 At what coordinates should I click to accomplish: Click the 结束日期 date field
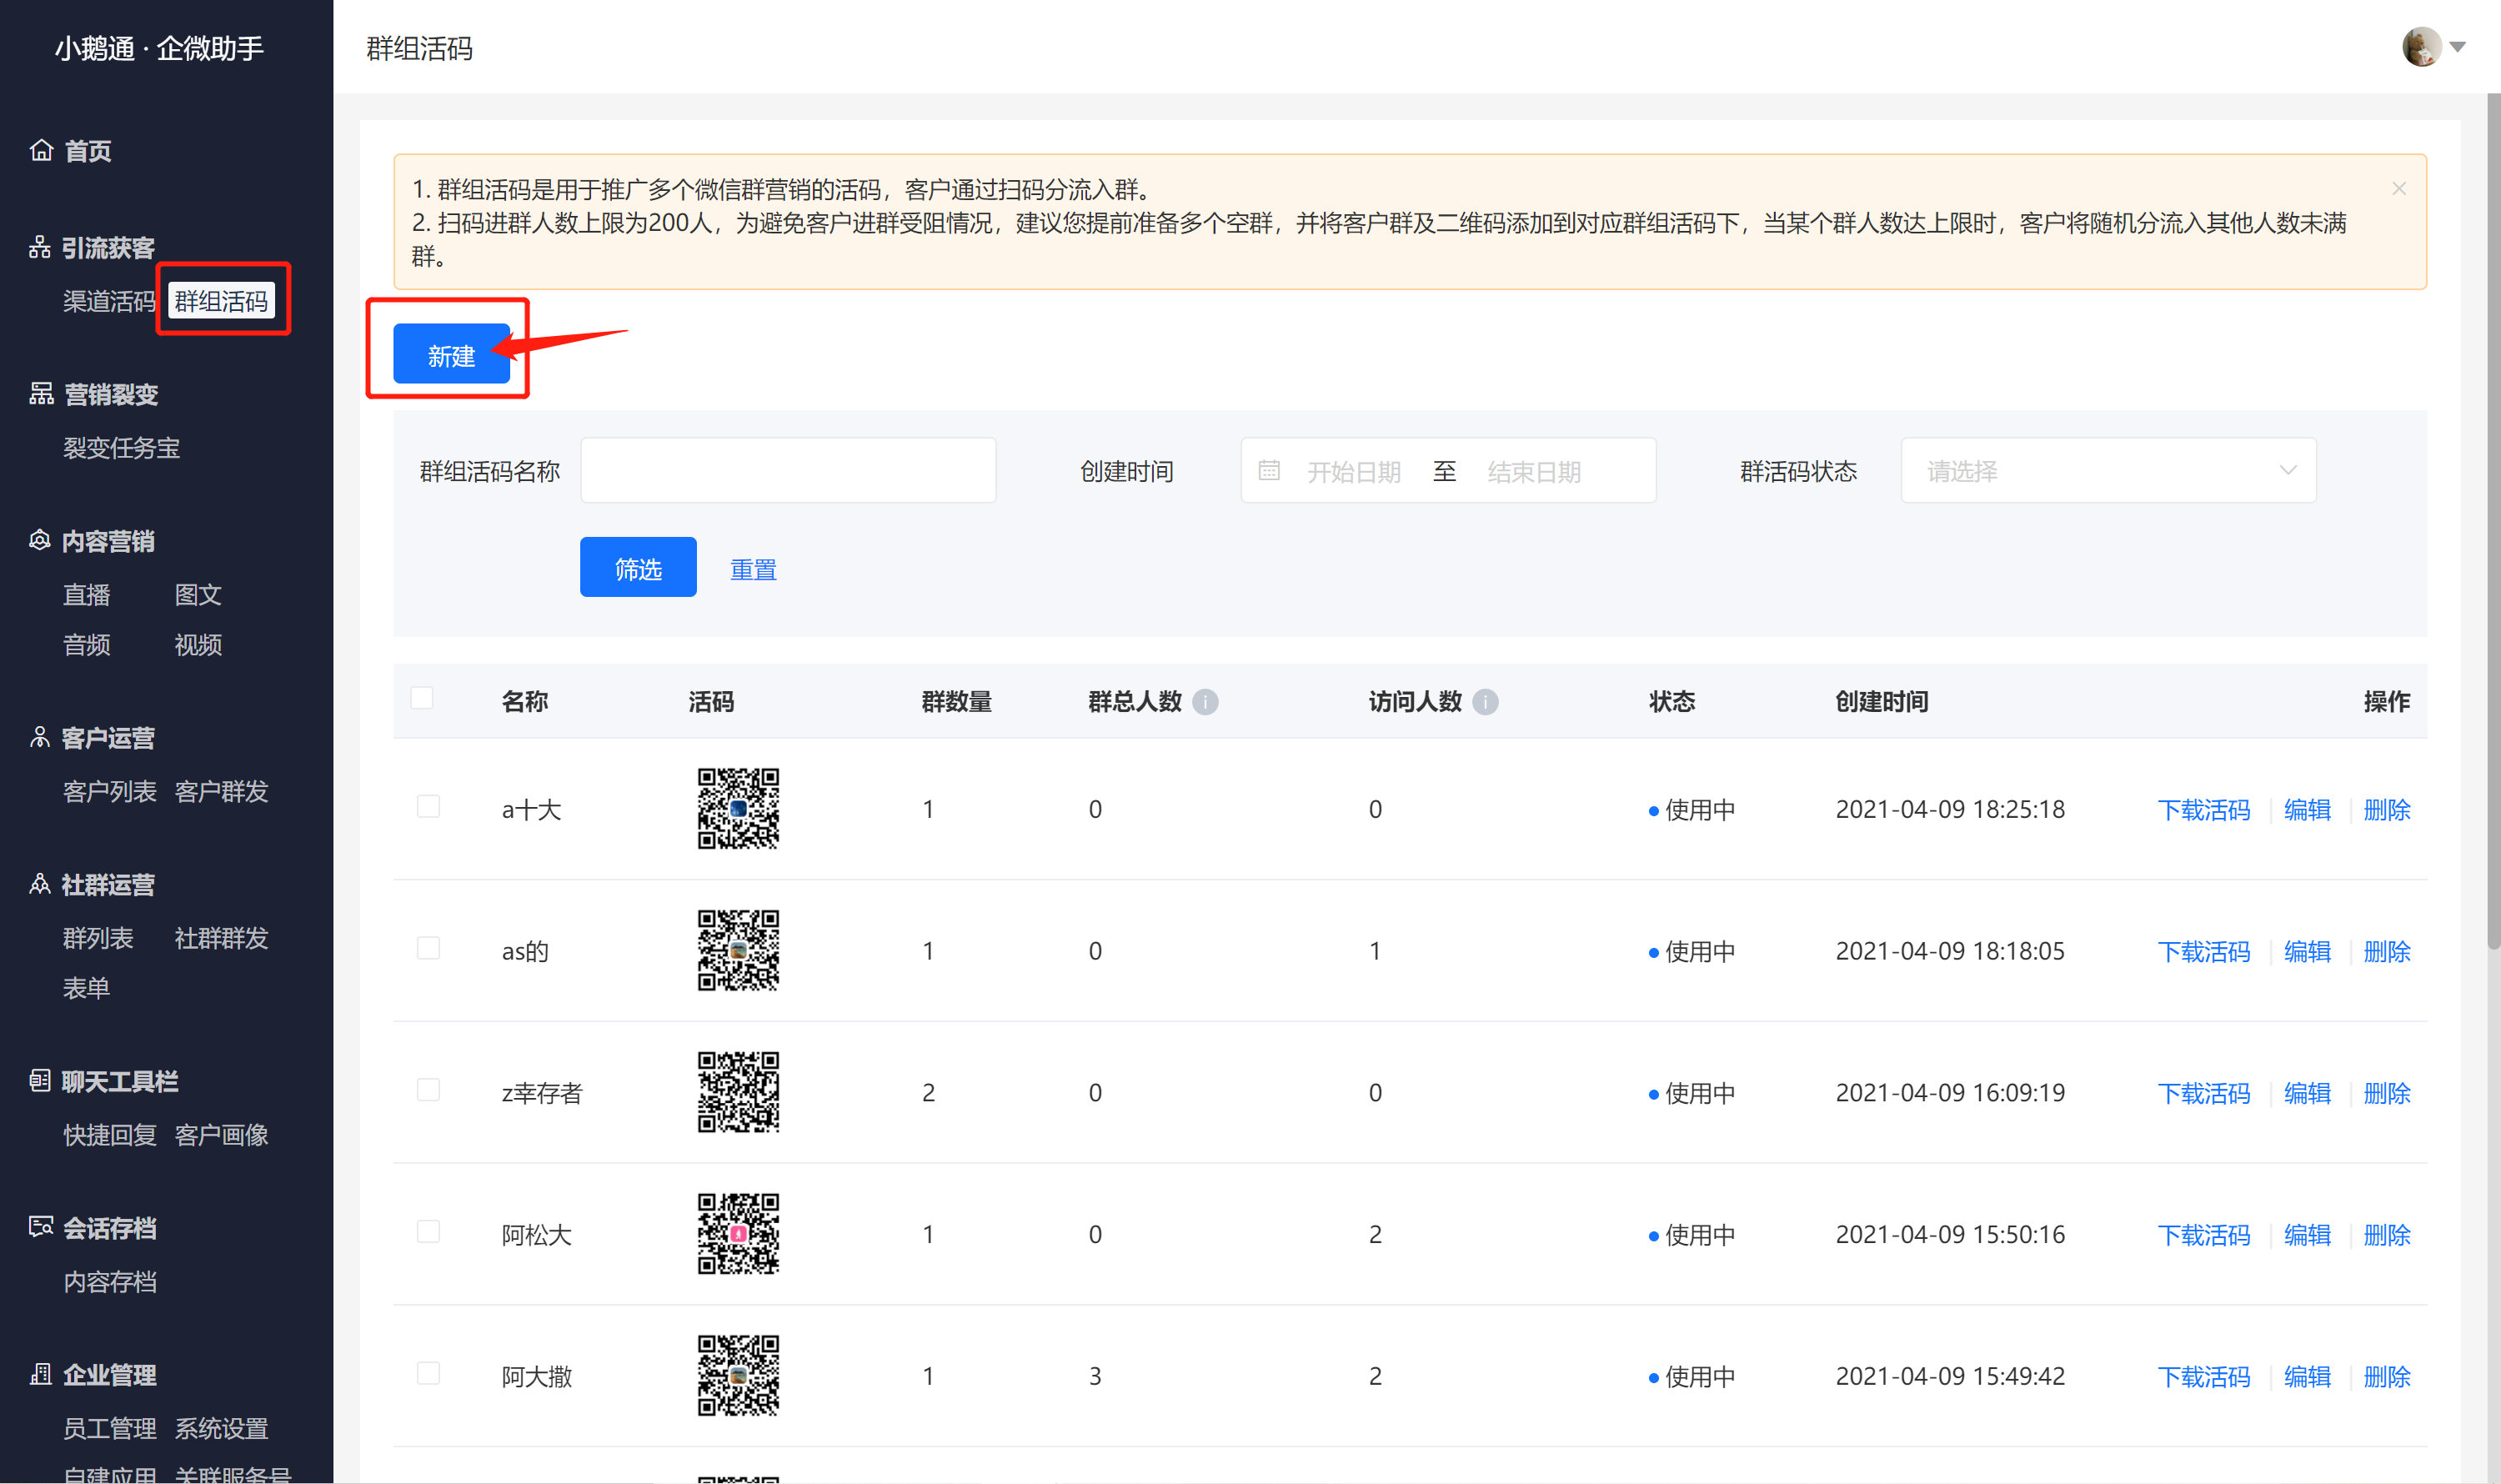click(x=1534, y=471)
